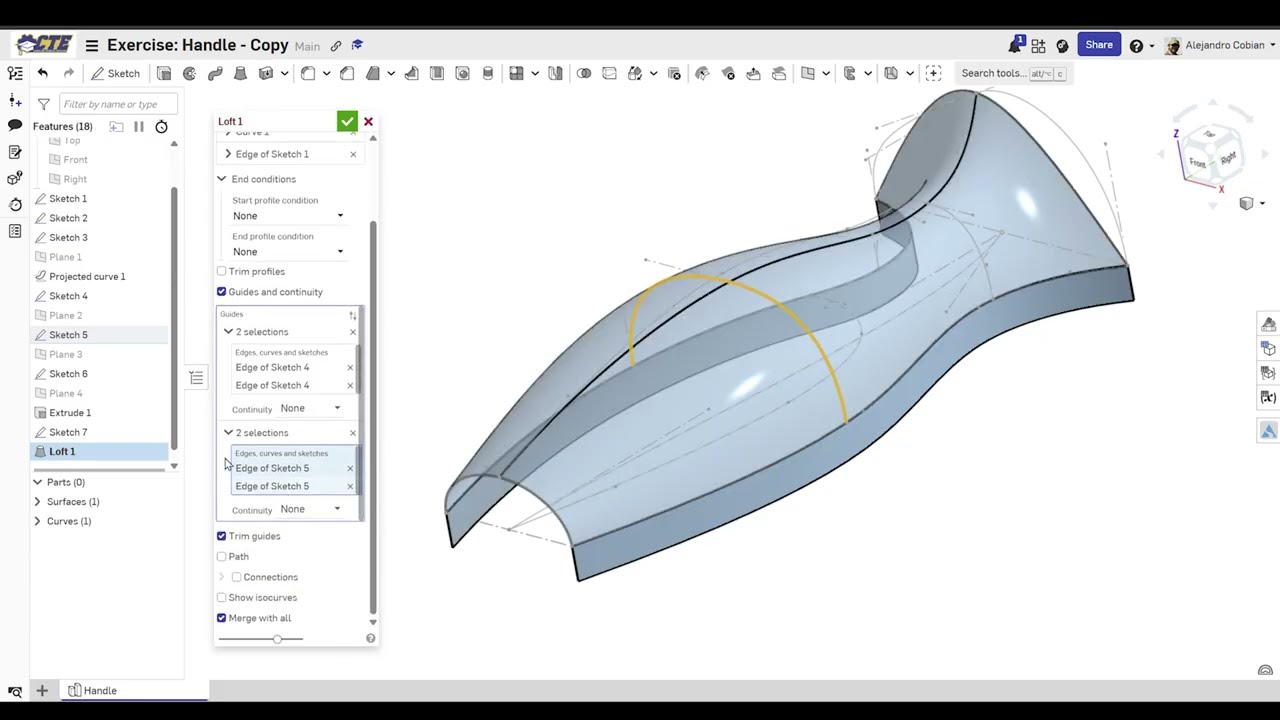Click the Share button
1280x720 pixels.
point(1098,45)
